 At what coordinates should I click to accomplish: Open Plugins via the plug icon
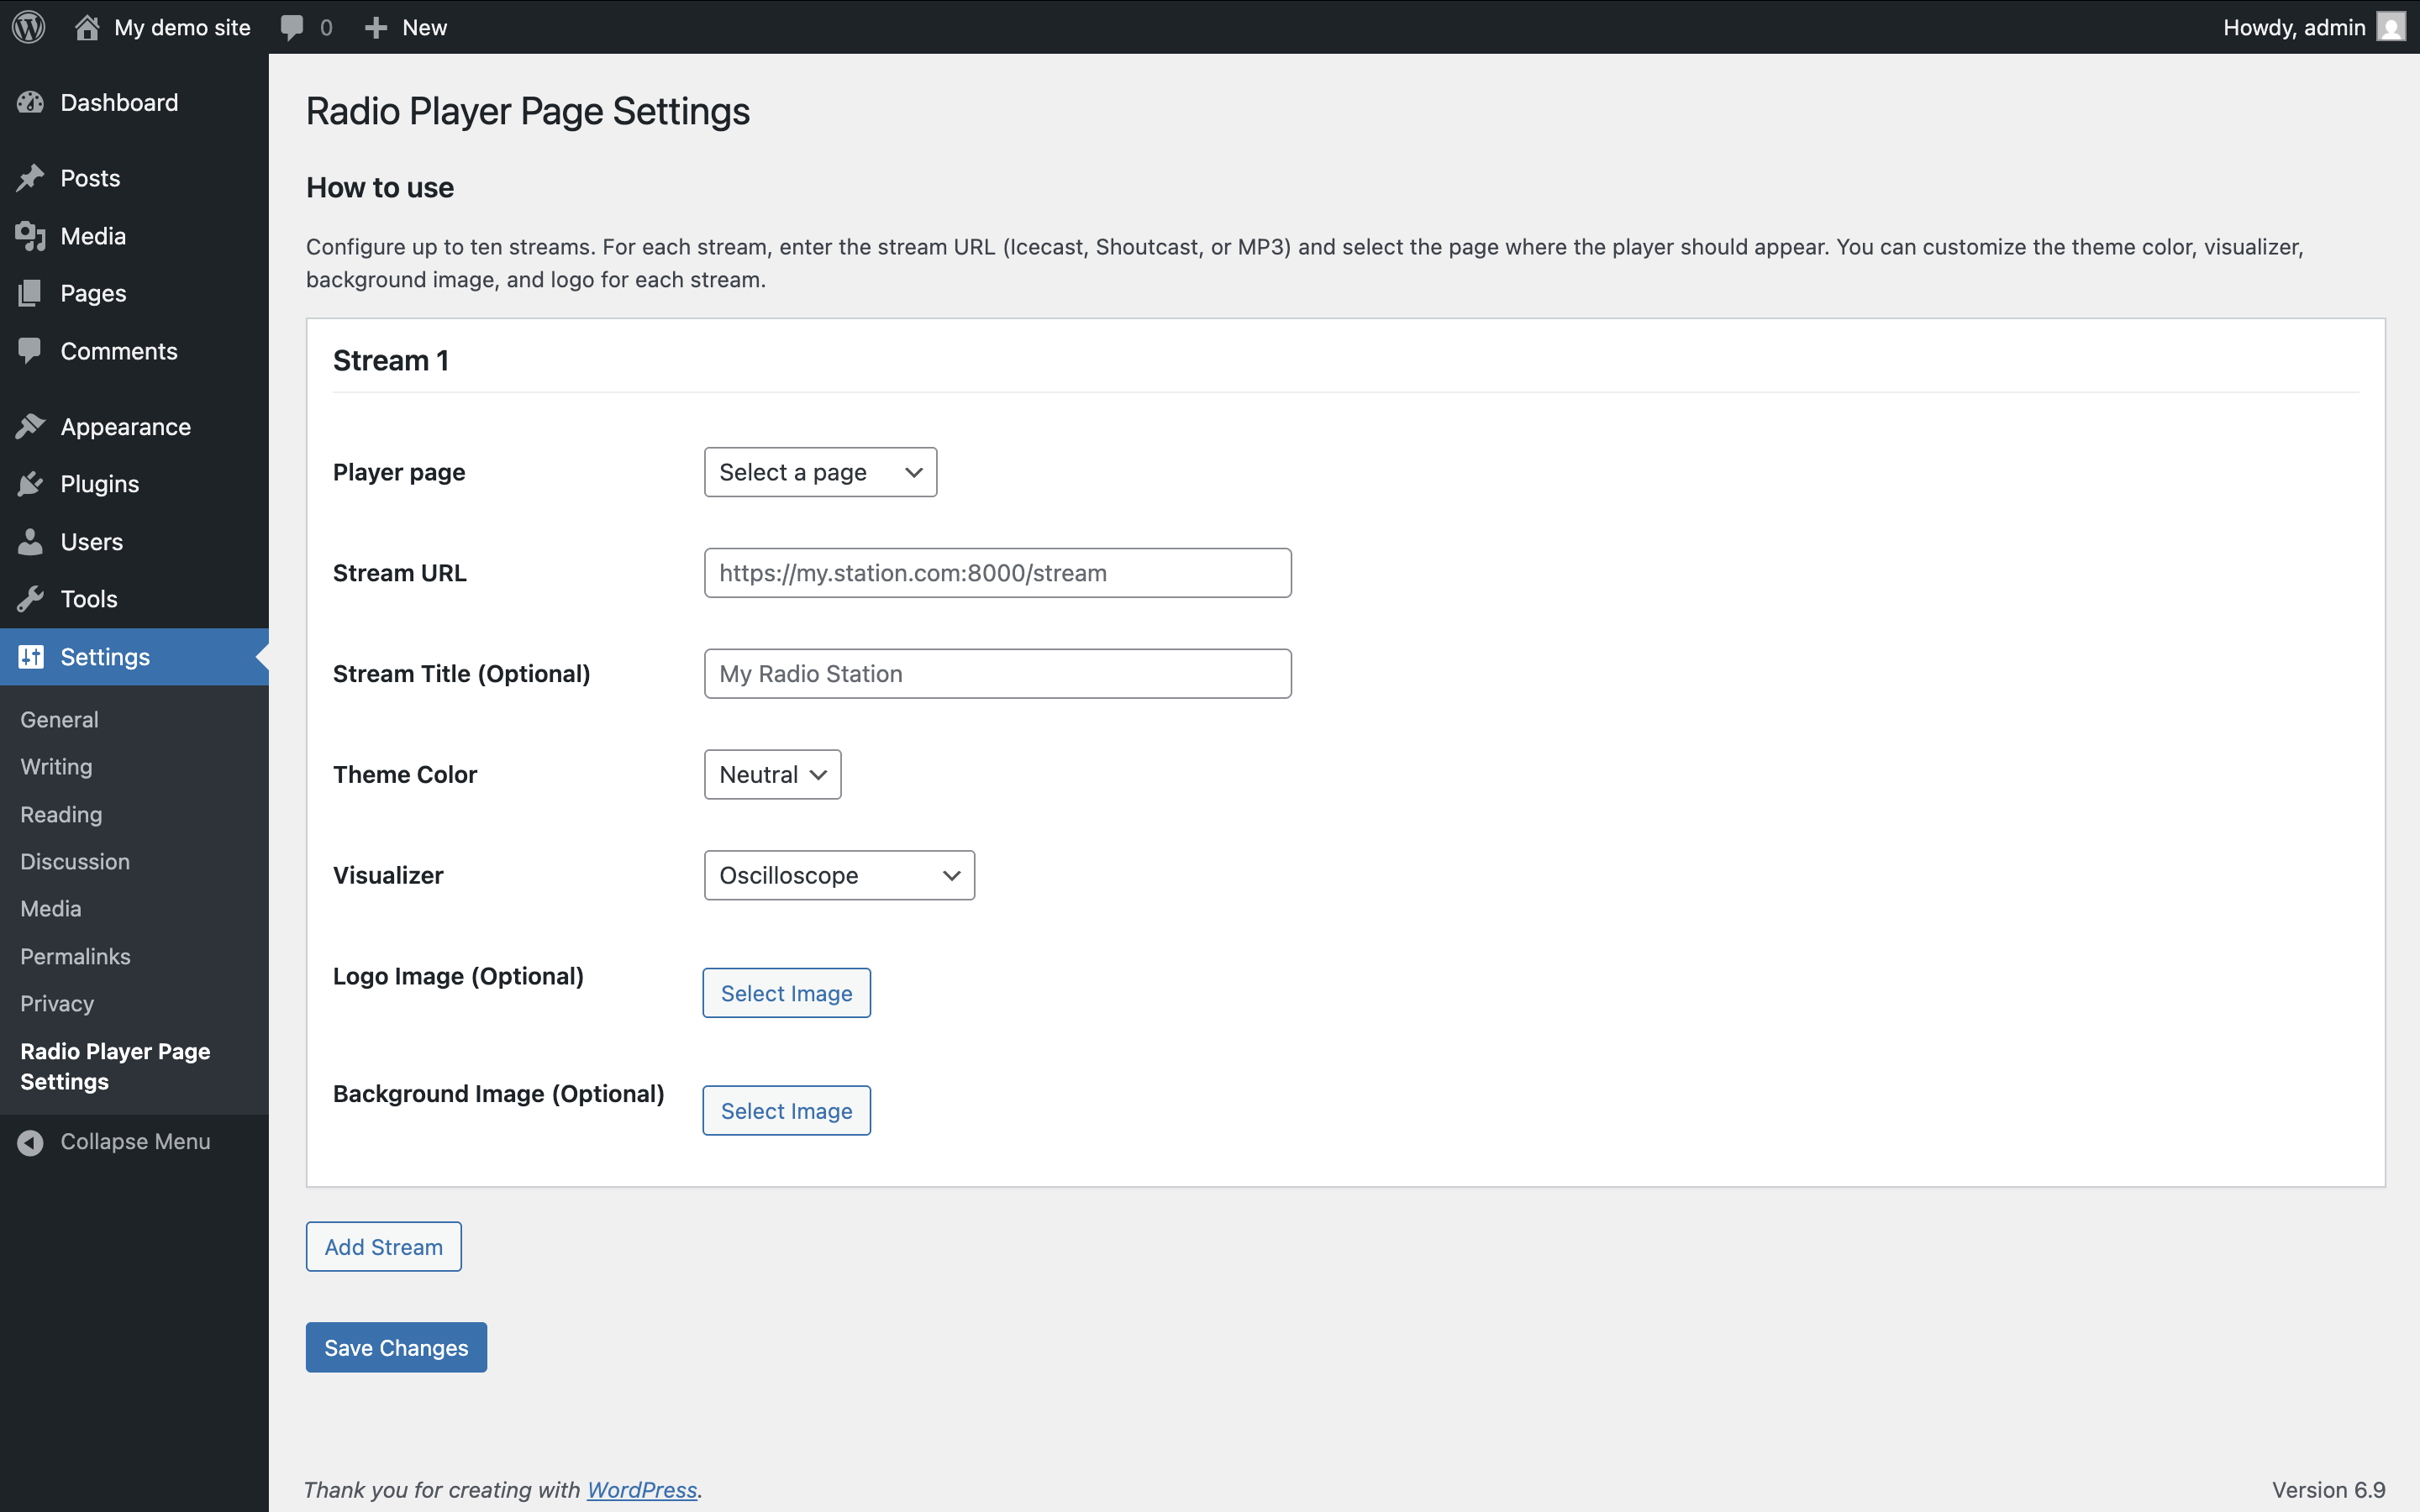click(32, 483)
